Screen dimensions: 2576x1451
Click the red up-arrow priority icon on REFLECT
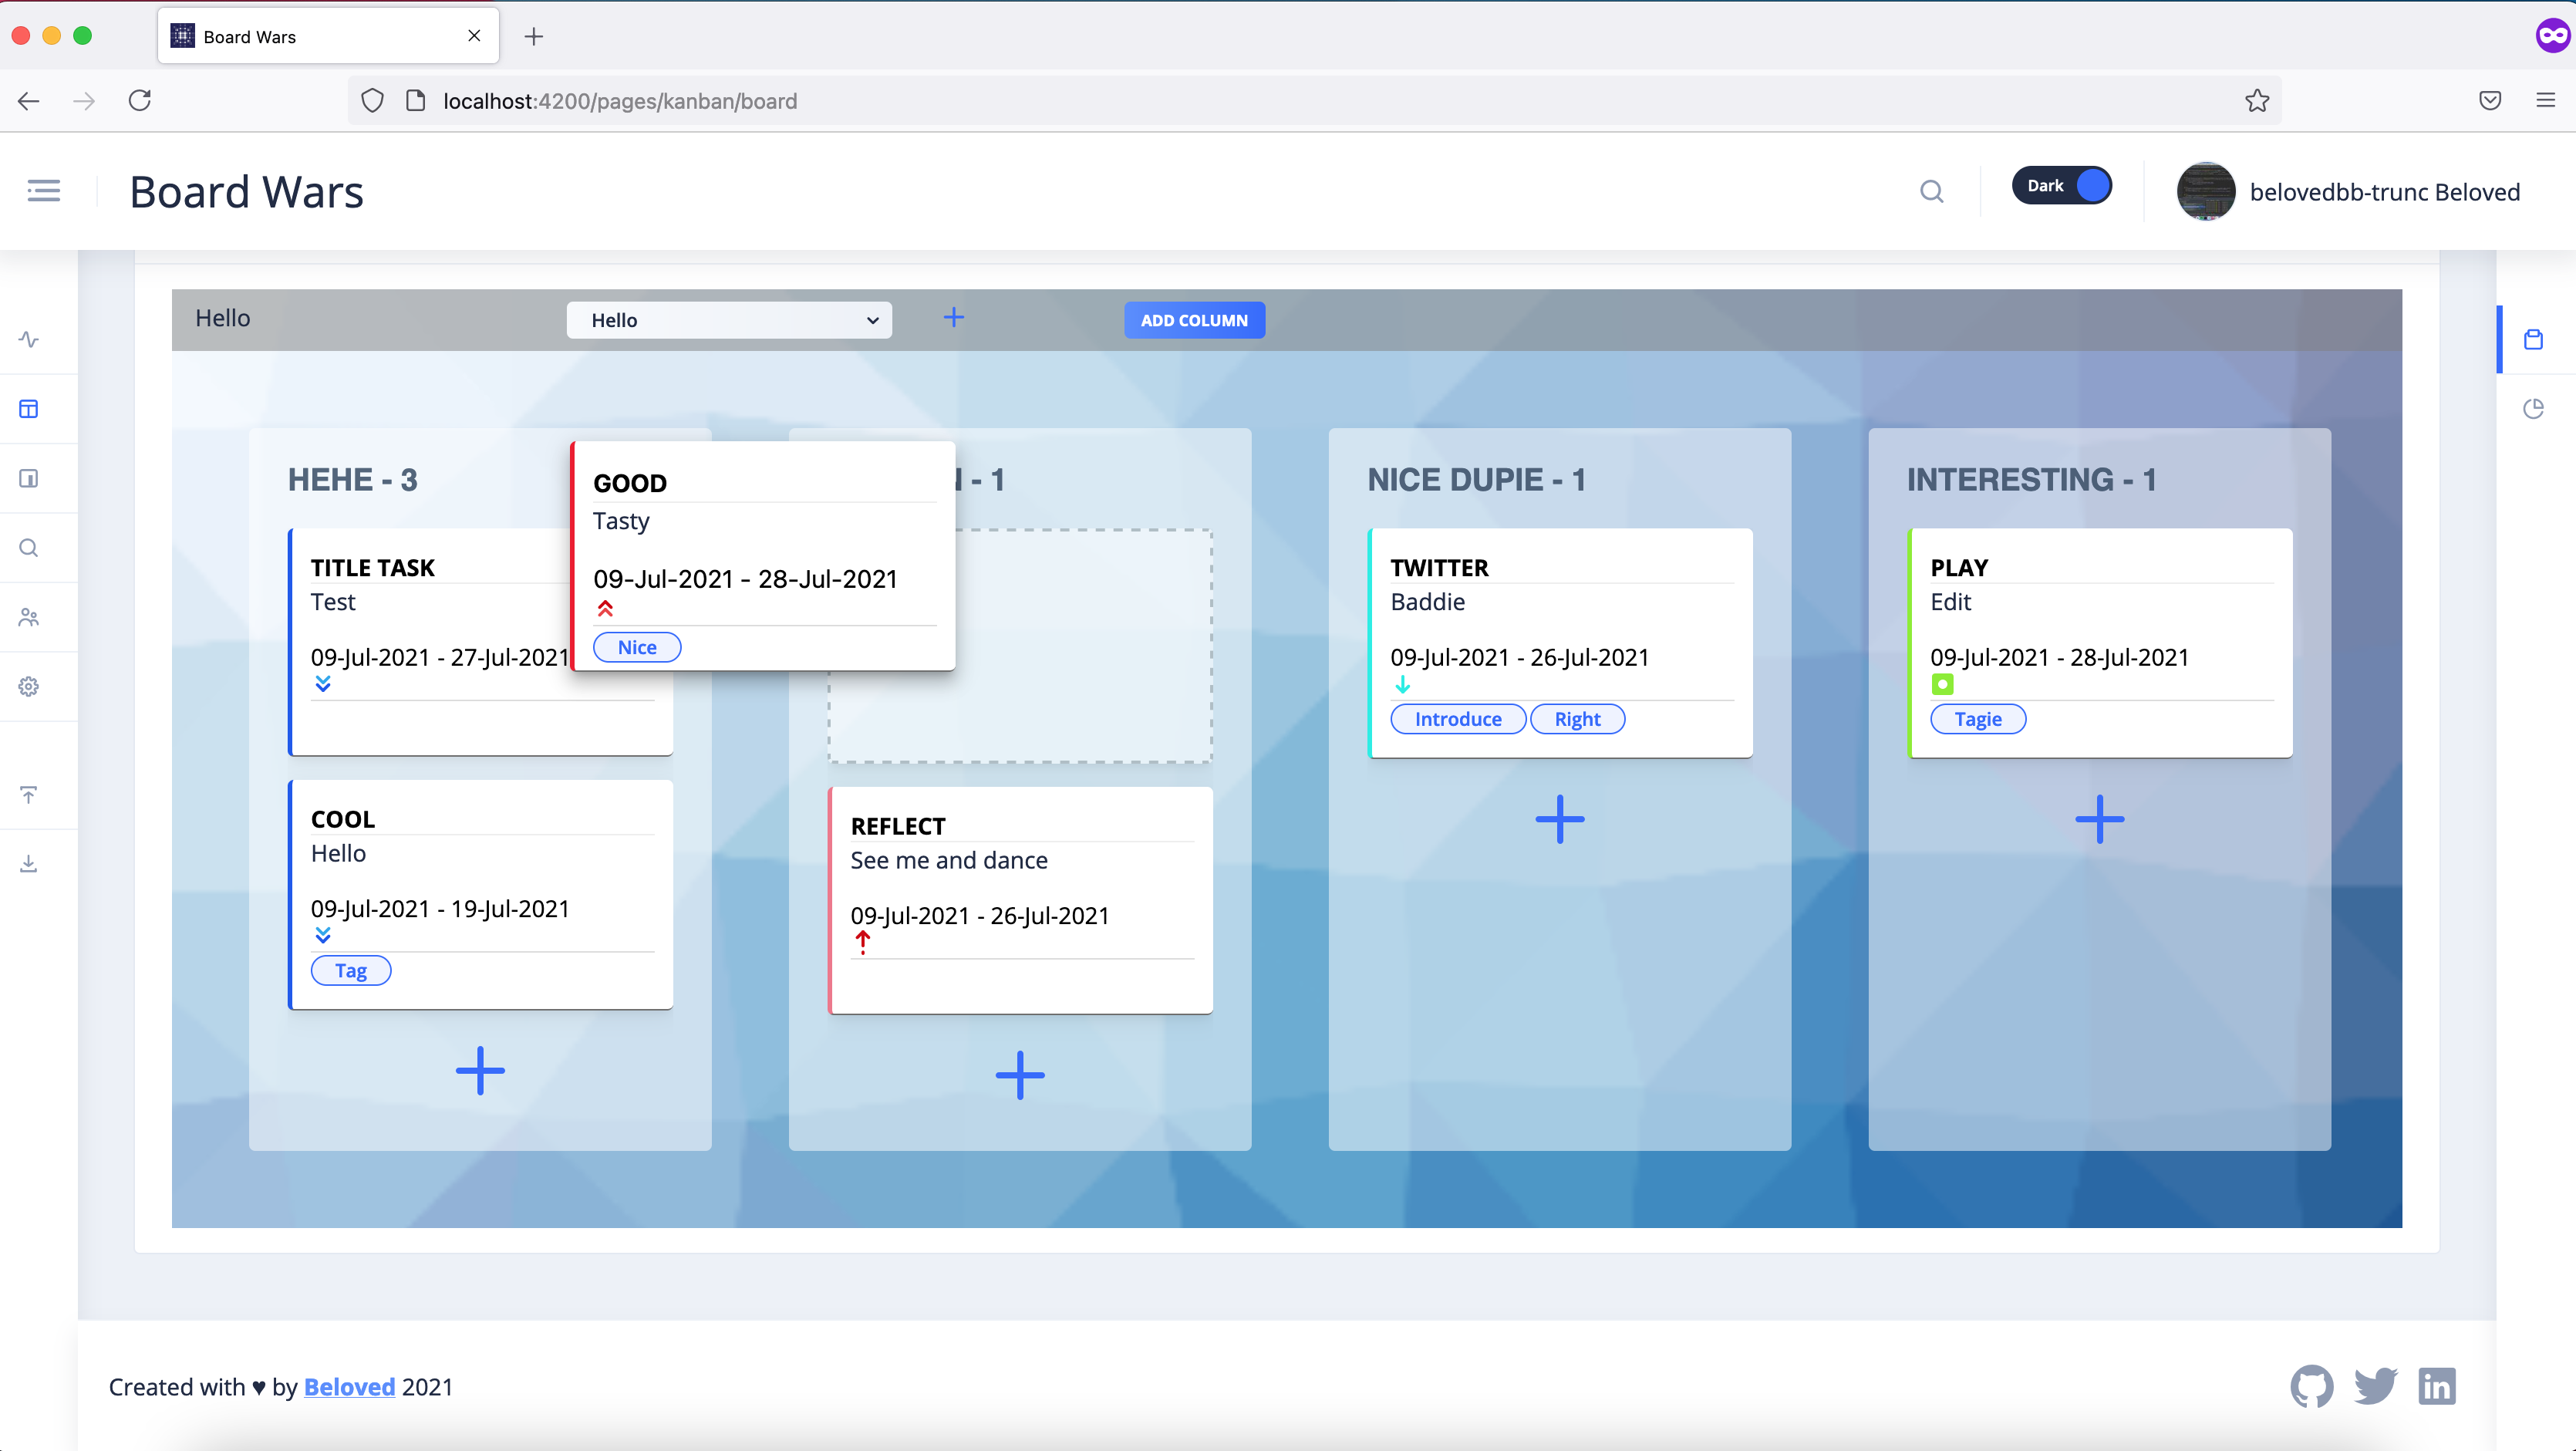[863, 942]
